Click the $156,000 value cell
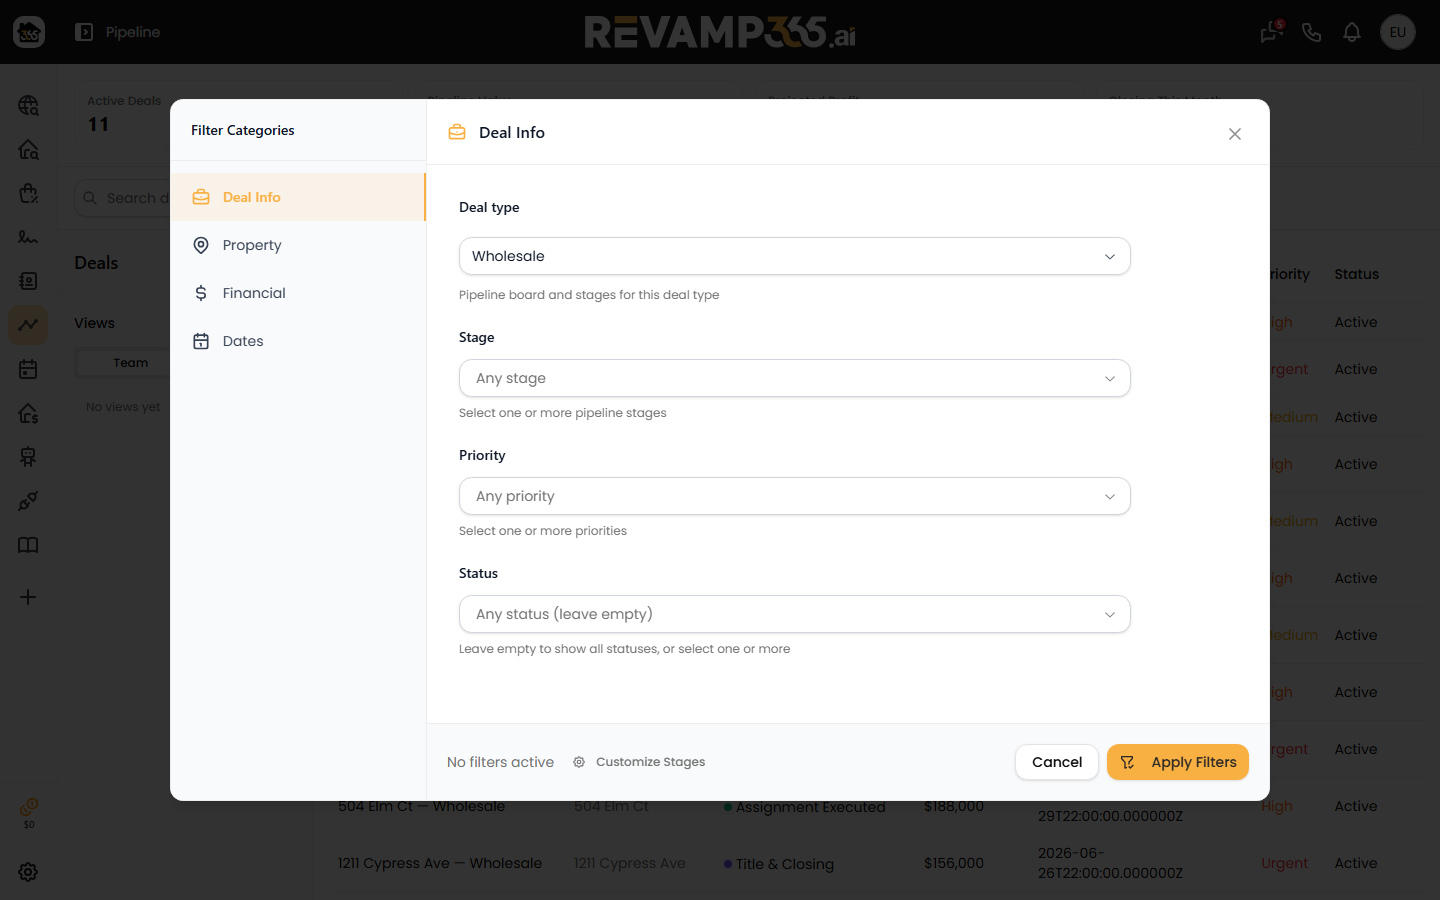Viewport: 1440px width, 900px height. (x=954, y=863)
